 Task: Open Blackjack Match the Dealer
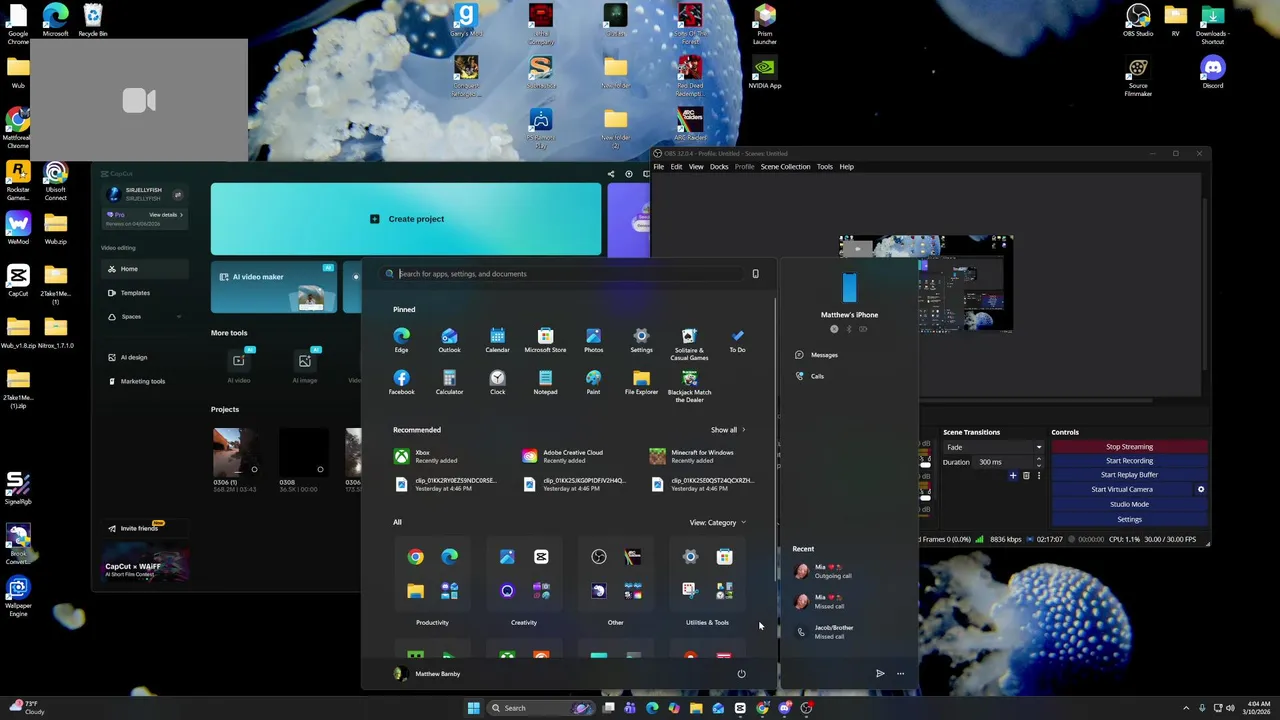pos(689,385)
